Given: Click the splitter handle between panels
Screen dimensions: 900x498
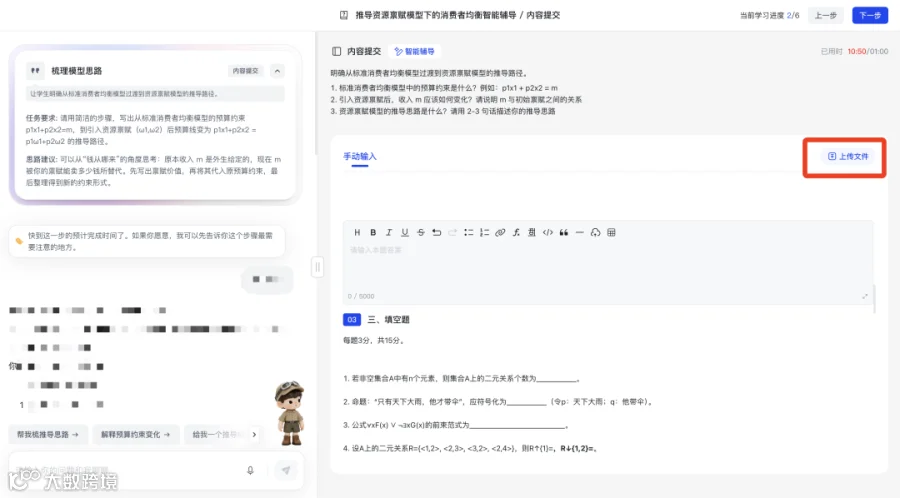Looking at the screenshot, I should click(x=317, y=267).
